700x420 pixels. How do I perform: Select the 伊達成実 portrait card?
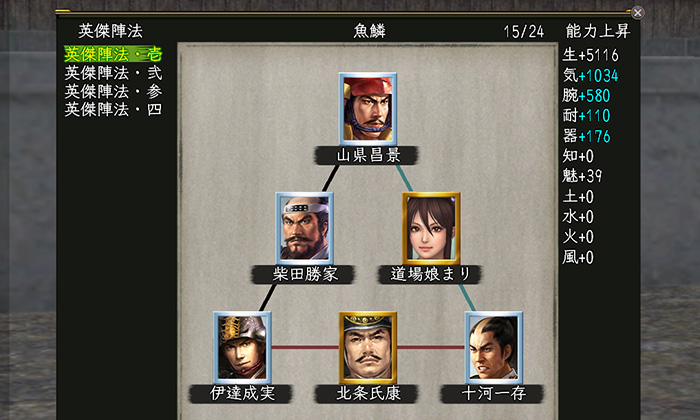click(242, 347)
